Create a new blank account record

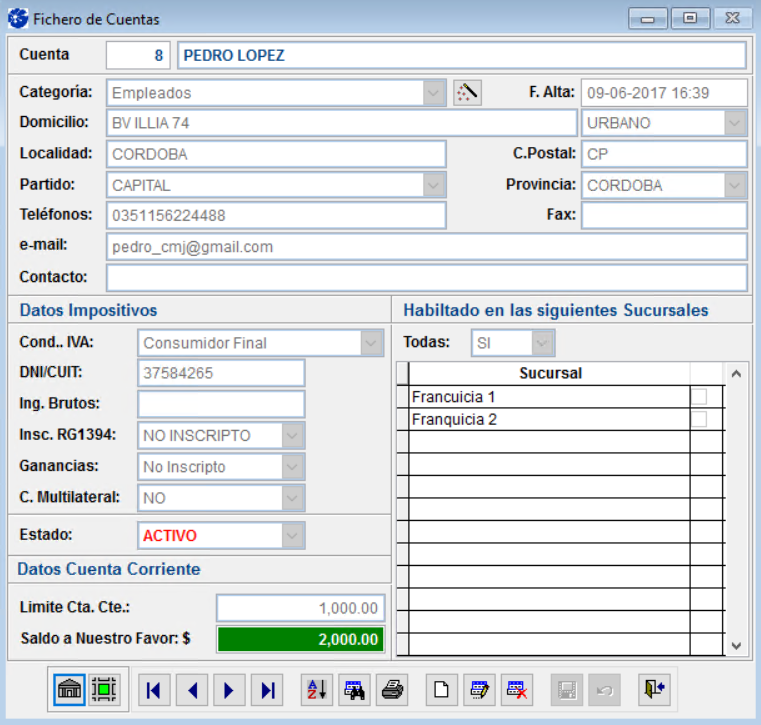point(440,690)
